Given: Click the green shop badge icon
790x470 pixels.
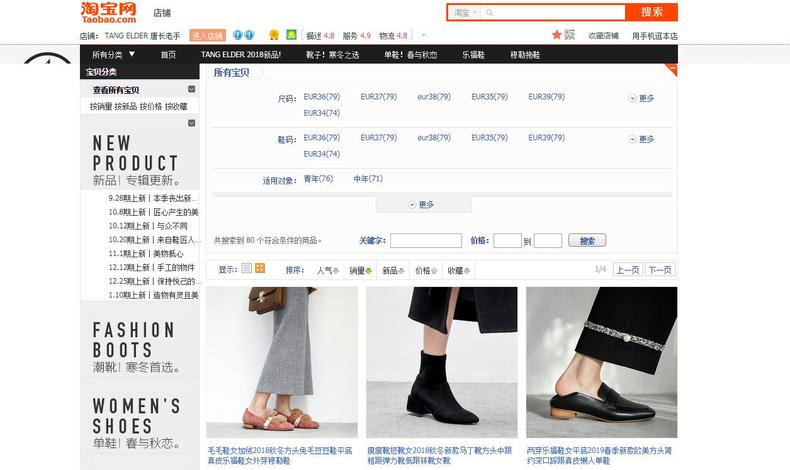Looking at the screenshot, I should [x=291, y=35].
